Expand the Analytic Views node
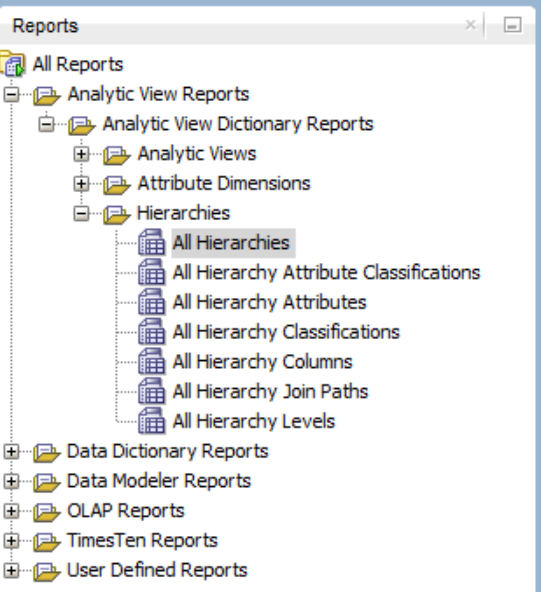This screenshot has height=592, width=541. click(81, 154)
